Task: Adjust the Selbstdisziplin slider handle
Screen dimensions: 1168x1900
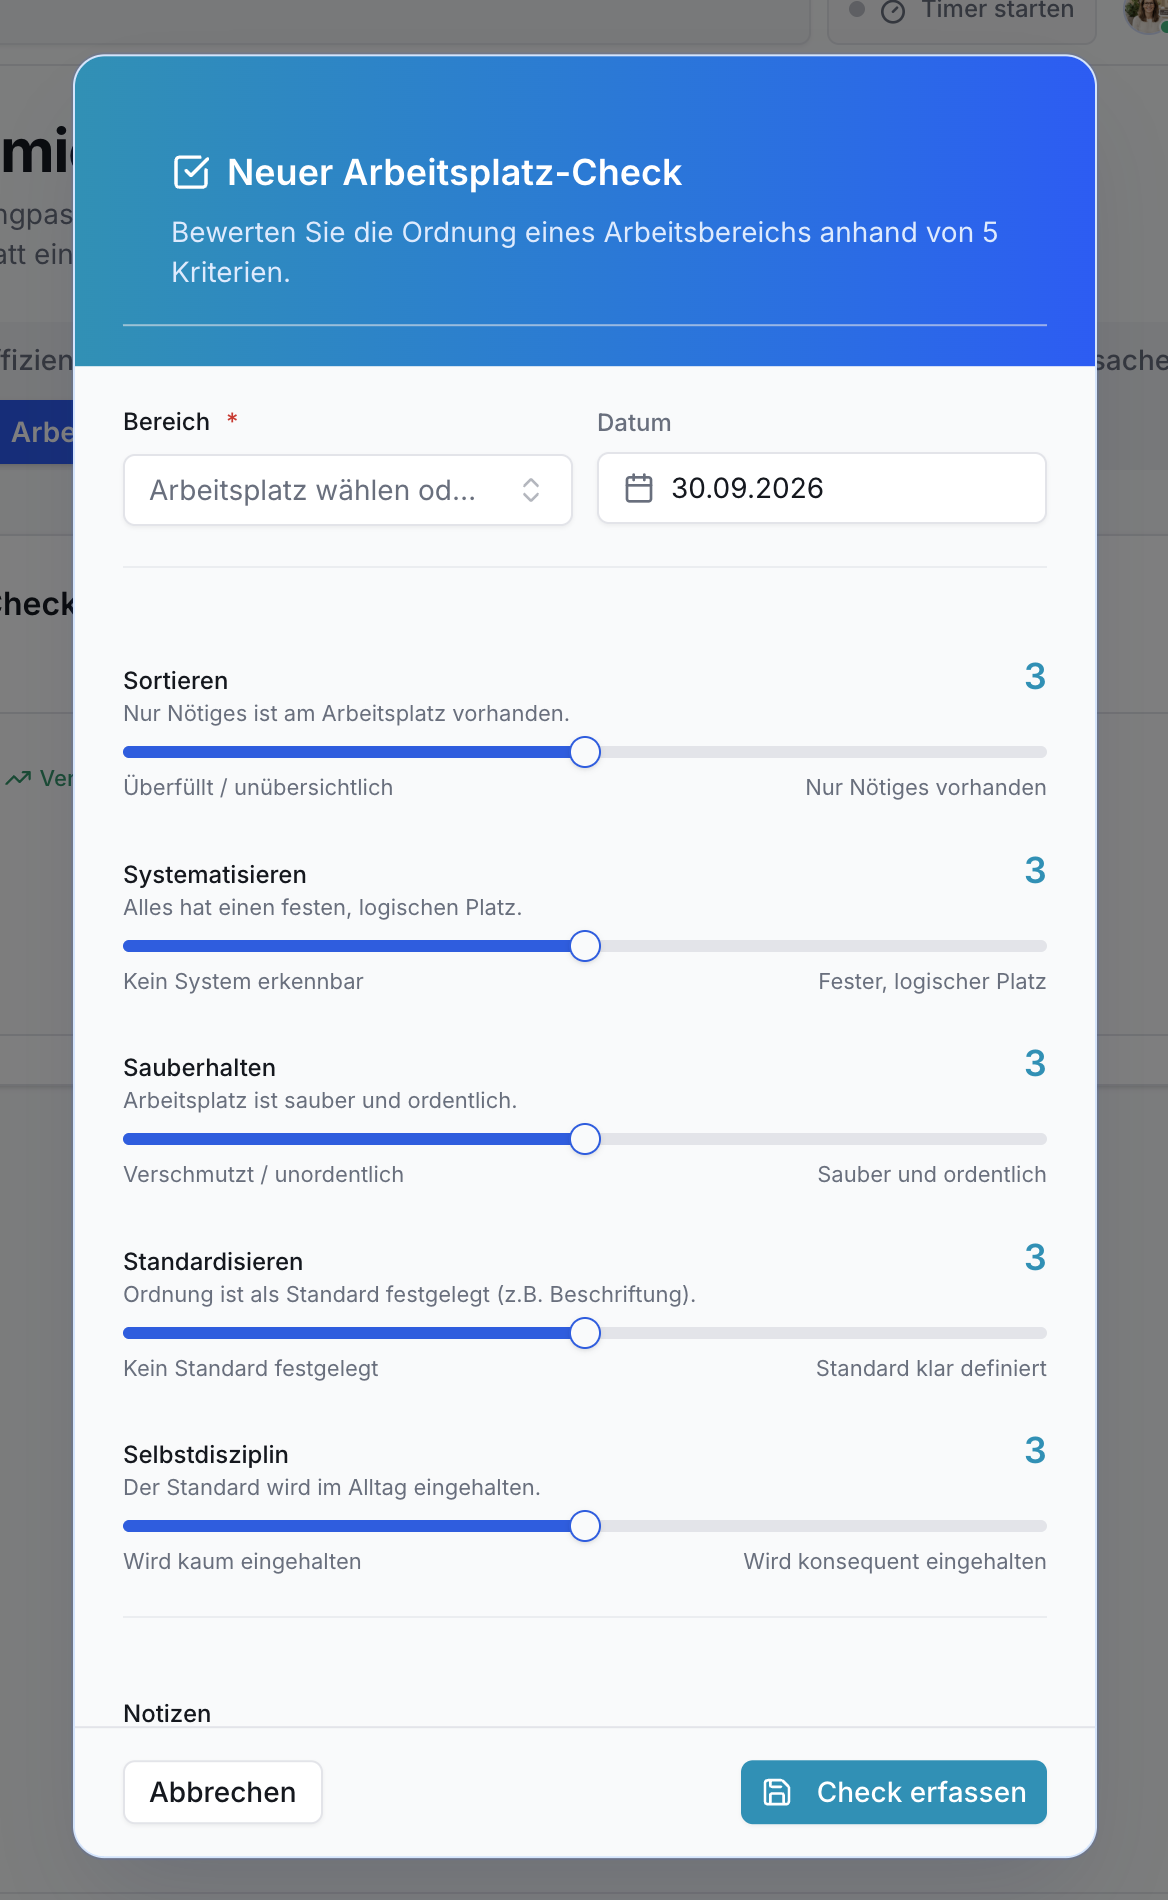Action: (585, 1526)
